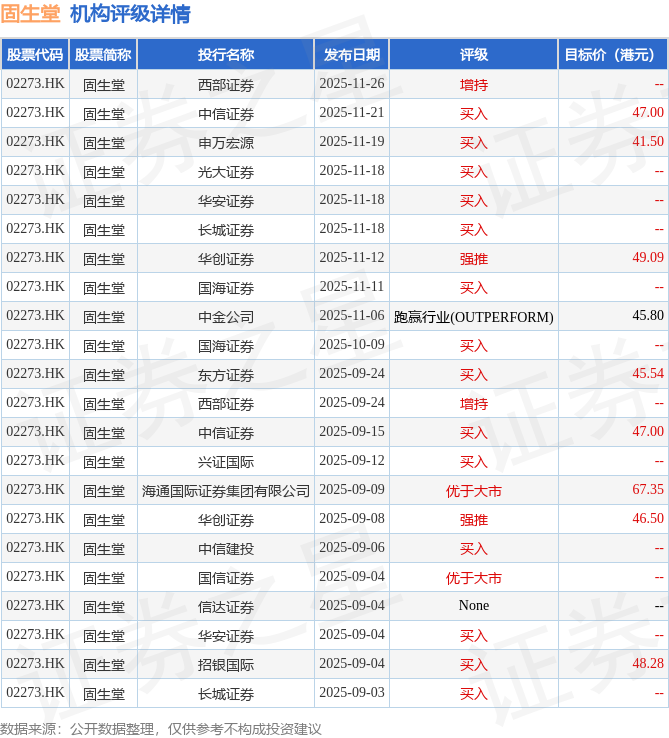Click the 跑赢行业(OUTPERFORM) rating
The height and width of the screenshot is (738, 669).
474,317
